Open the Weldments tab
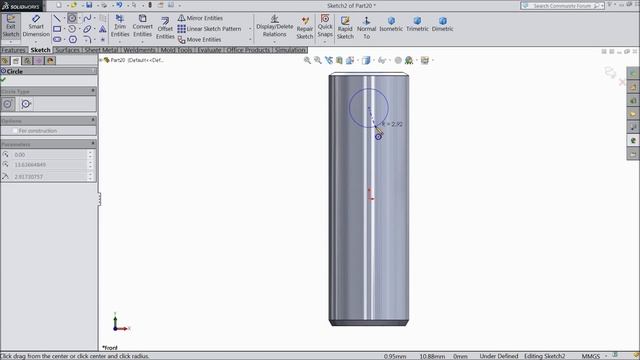 pyautogui.click(x=139, y=50)
